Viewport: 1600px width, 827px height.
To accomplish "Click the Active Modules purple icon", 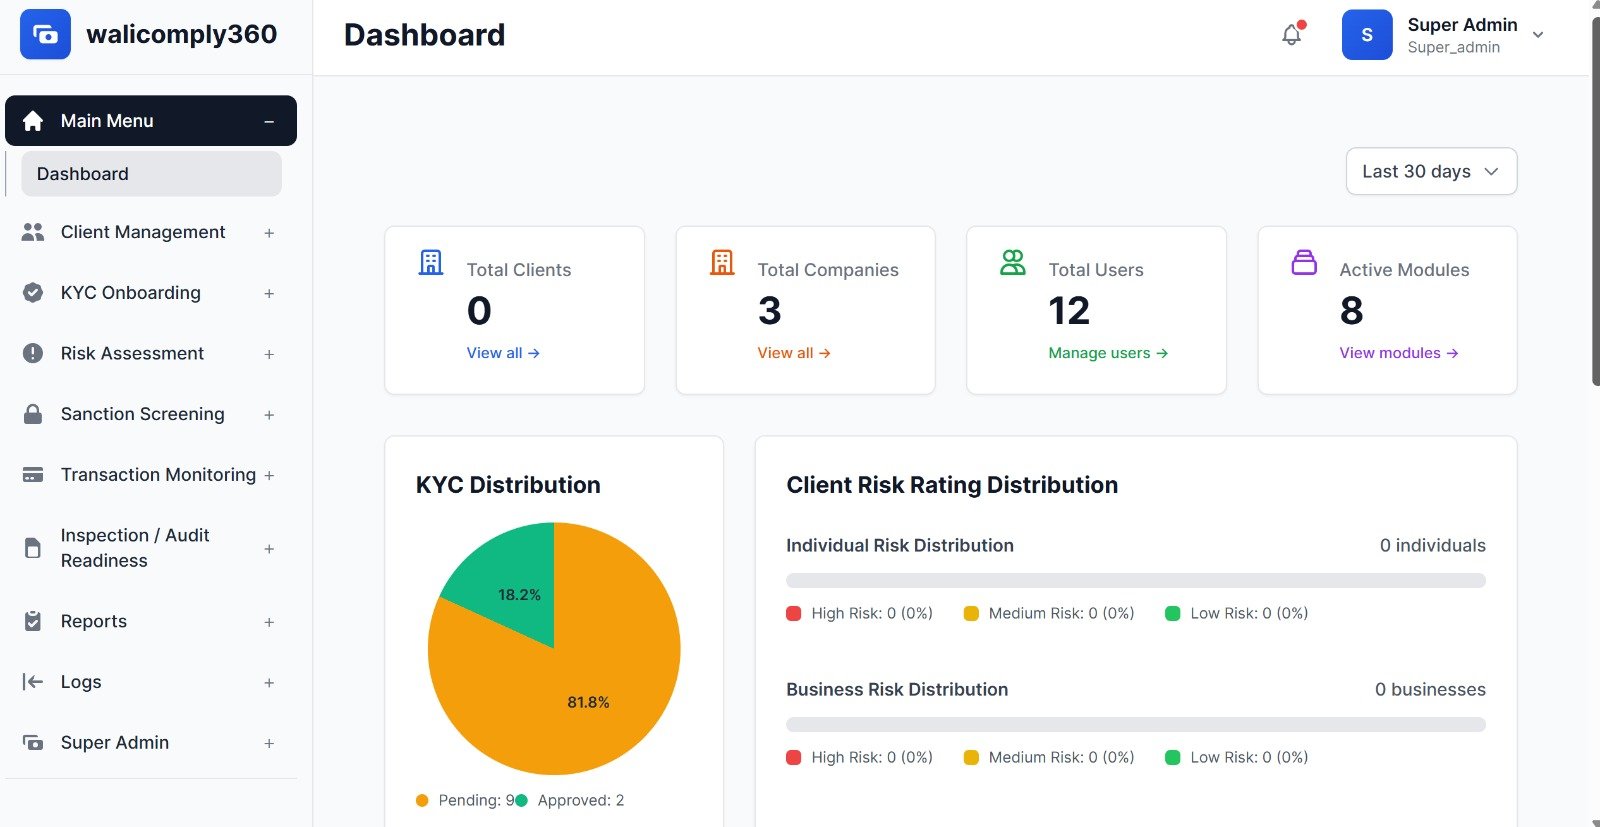I will click(x=1304, y=263).
